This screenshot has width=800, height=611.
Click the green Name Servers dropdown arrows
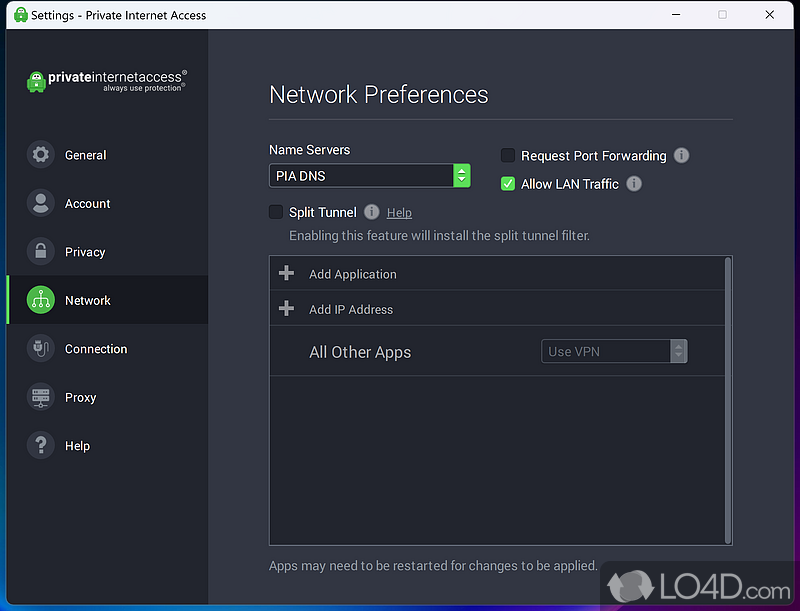point(462,176)
